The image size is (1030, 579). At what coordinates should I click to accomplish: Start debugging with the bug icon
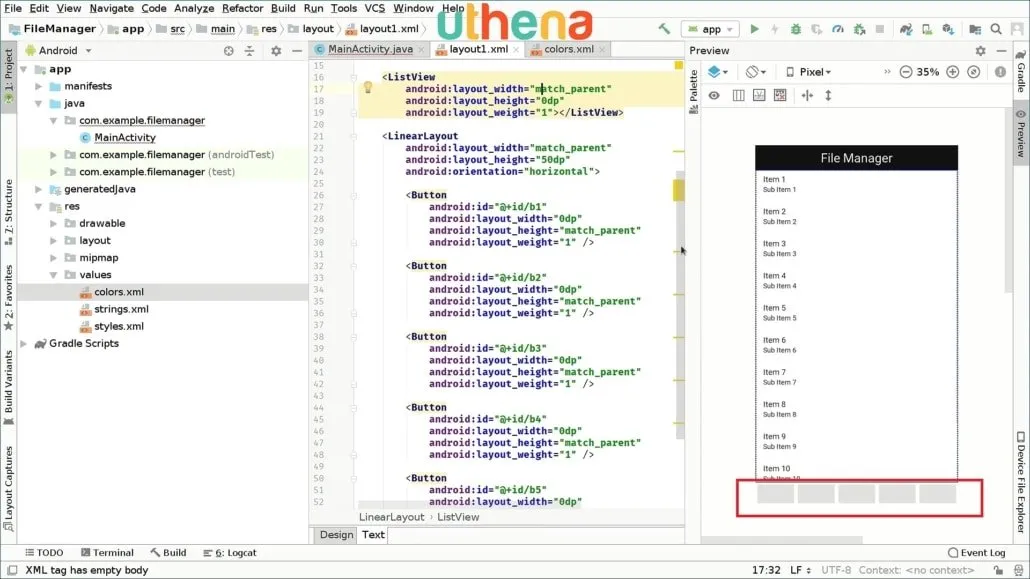click(x=795, y=29)
